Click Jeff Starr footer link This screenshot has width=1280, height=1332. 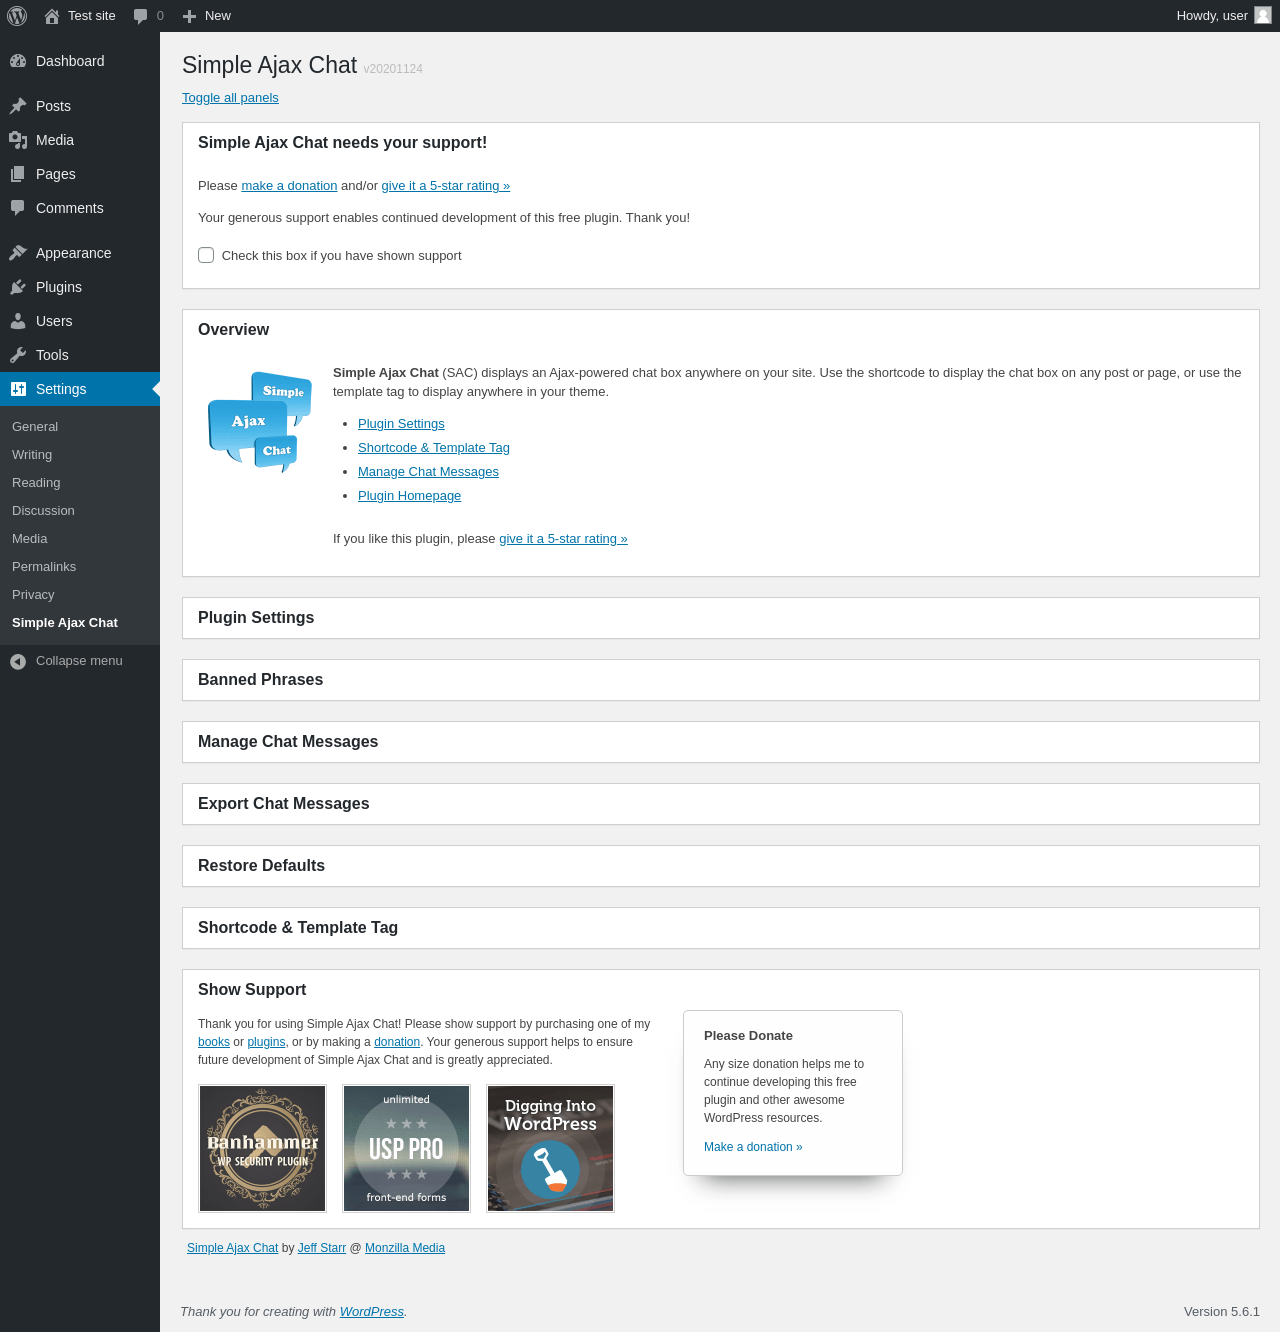(x=322, y=1248)
